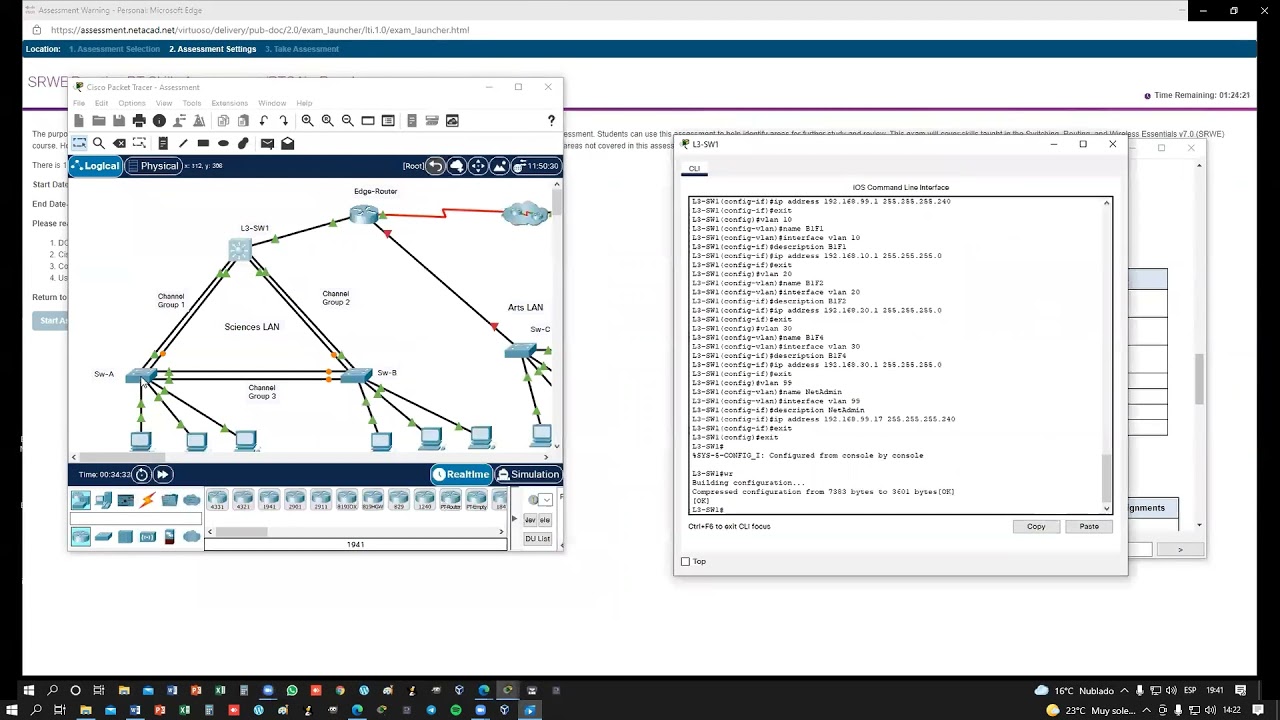Click the browser address bar URL
Viewport: 1280px width, 720px height.
pos(260,30)
